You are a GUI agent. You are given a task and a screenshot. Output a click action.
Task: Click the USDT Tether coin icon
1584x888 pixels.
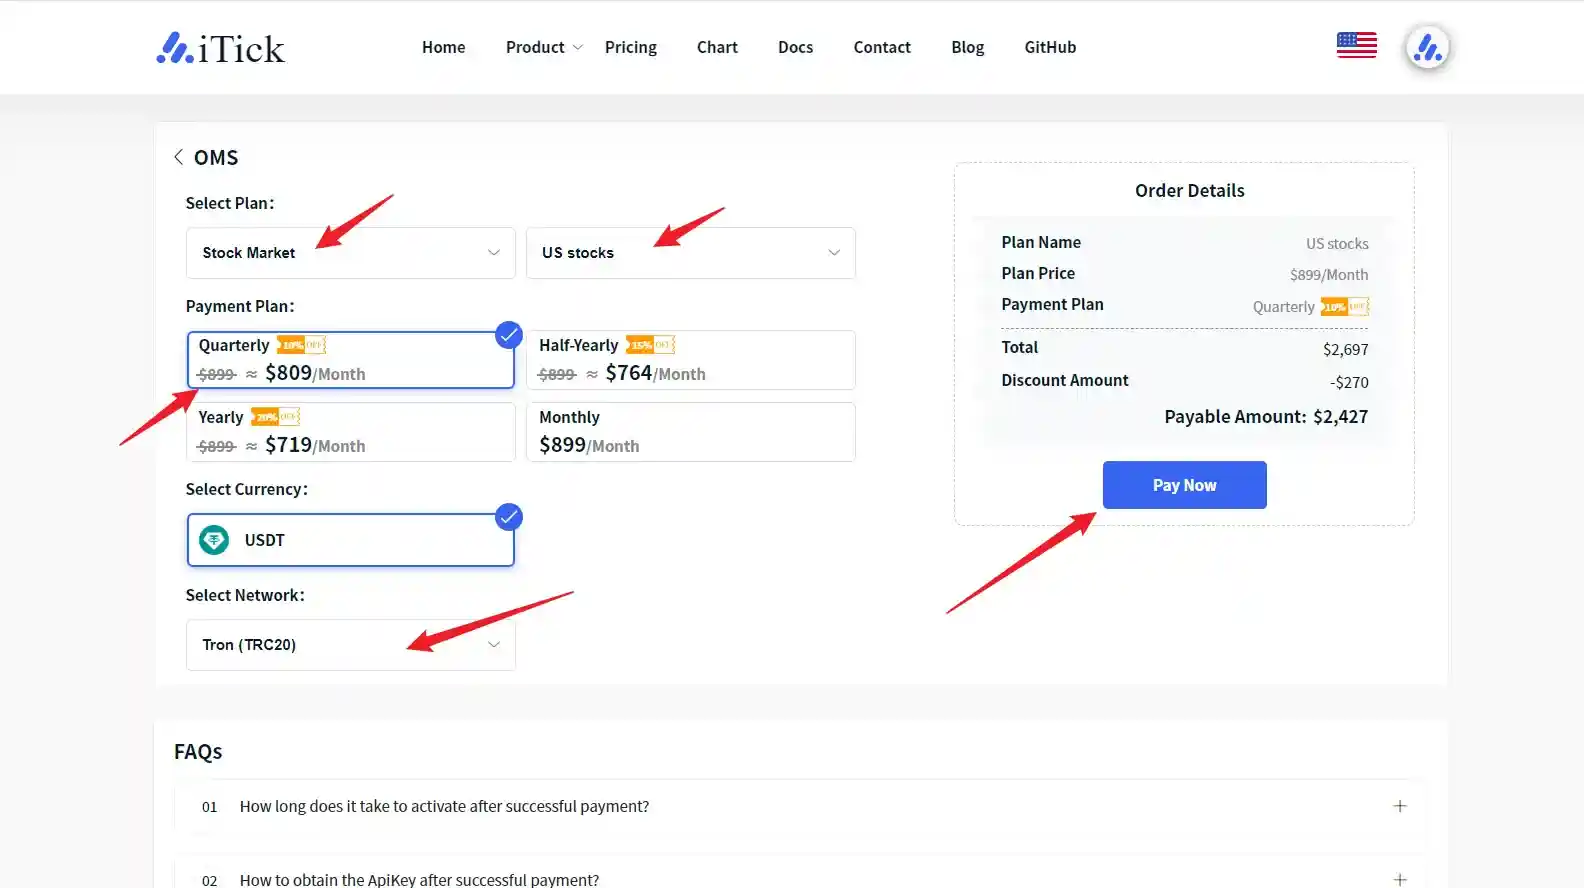214,540
